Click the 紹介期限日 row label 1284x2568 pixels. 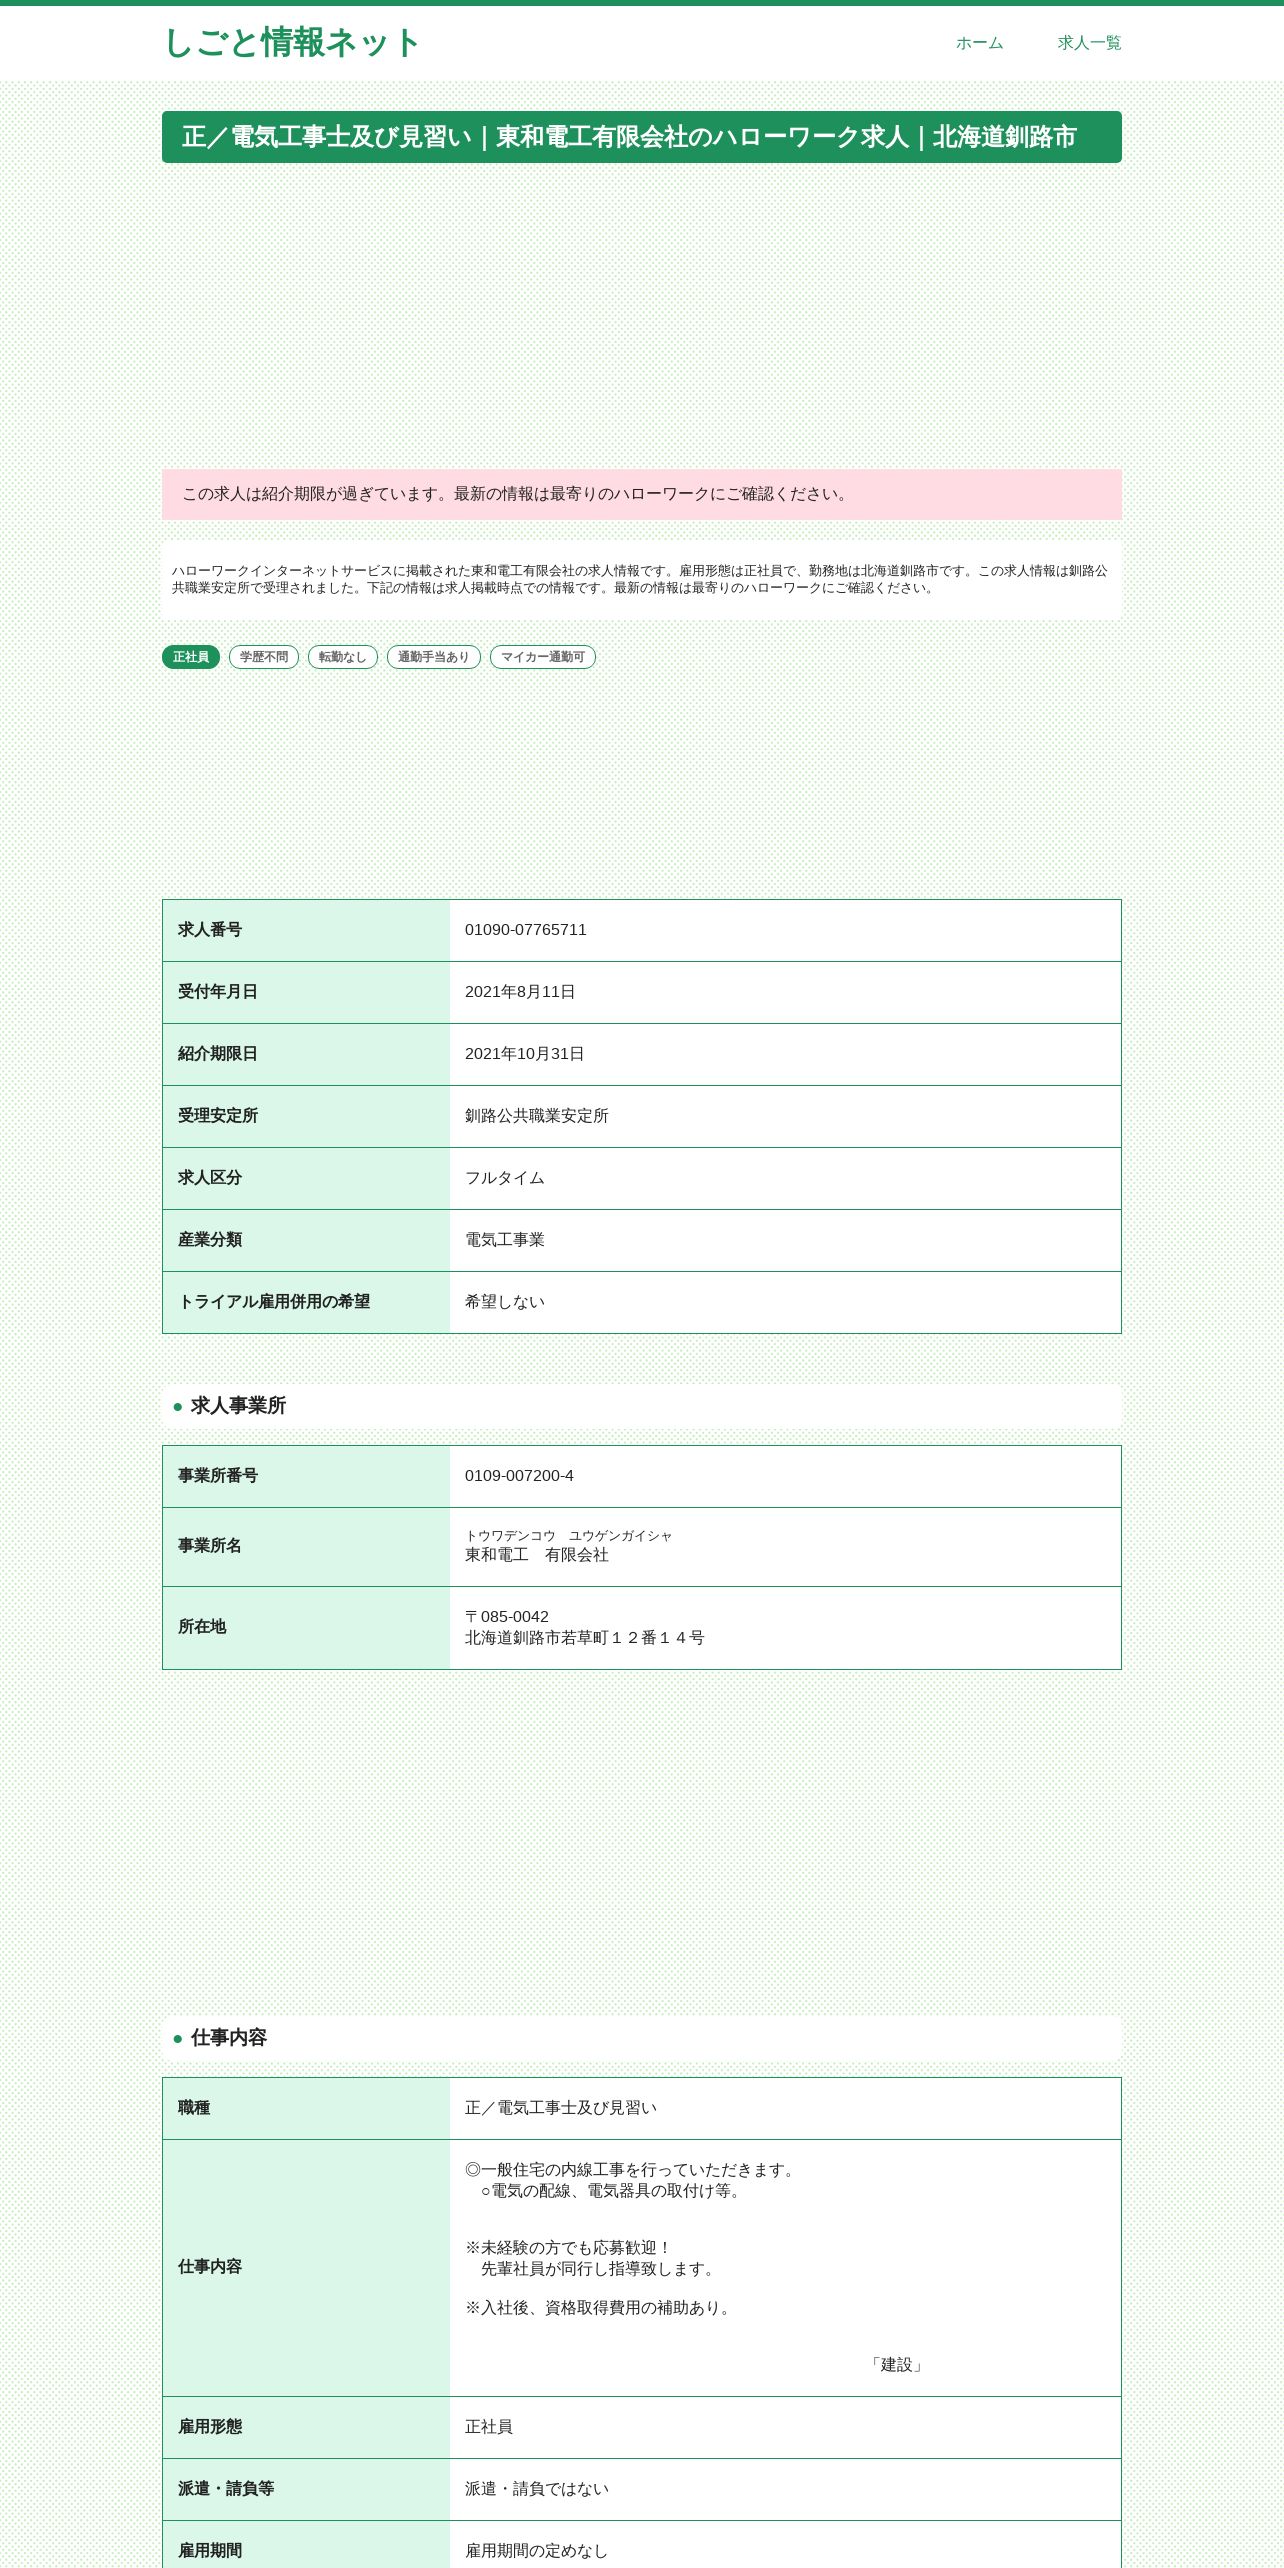pos(218,1054)
